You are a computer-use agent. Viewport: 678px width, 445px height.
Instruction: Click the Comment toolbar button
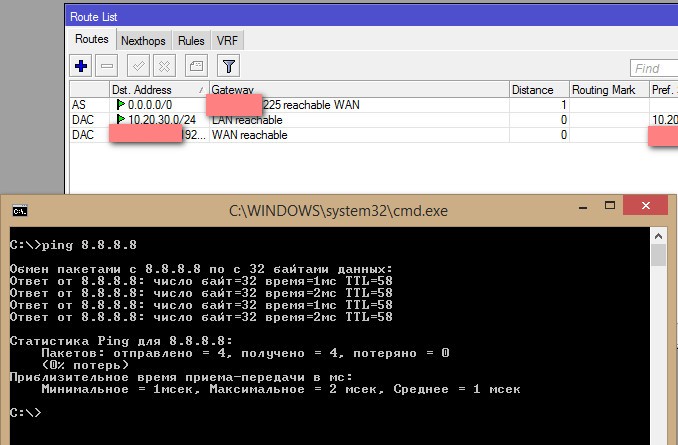196,66
